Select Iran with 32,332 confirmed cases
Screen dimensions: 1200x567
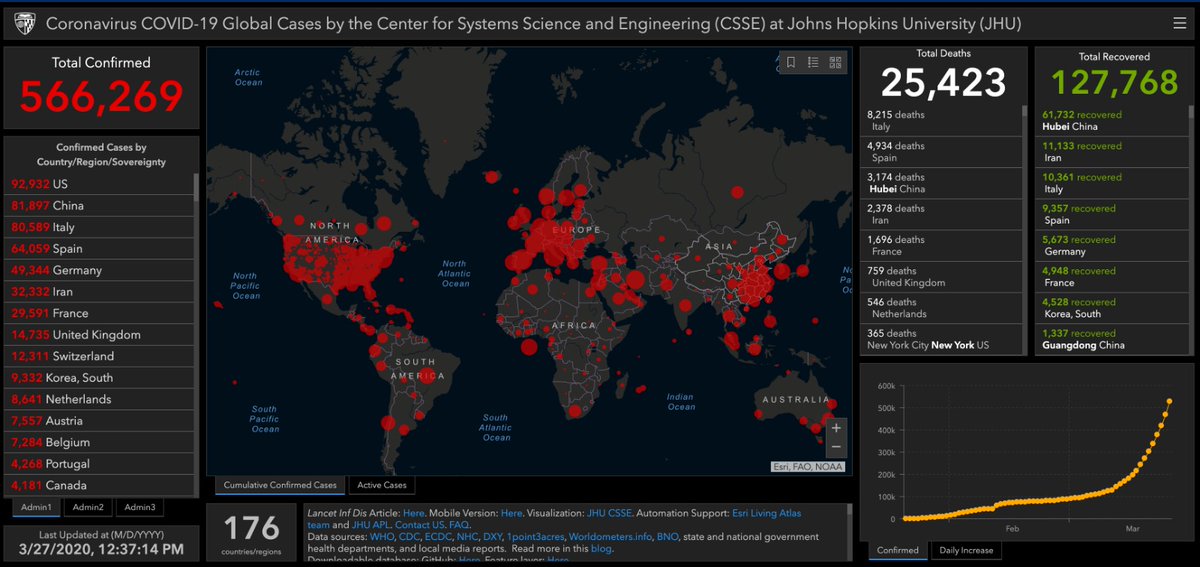(100, 292)
